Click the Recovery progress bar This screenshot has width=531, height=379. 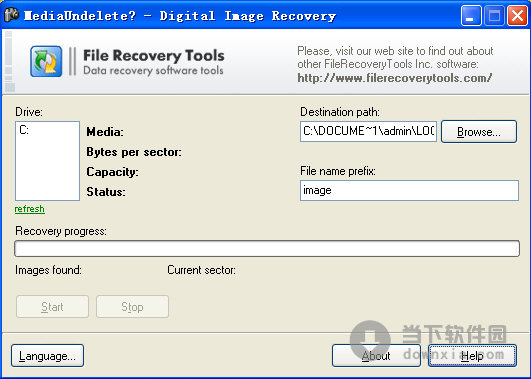[x=267, y=249]
